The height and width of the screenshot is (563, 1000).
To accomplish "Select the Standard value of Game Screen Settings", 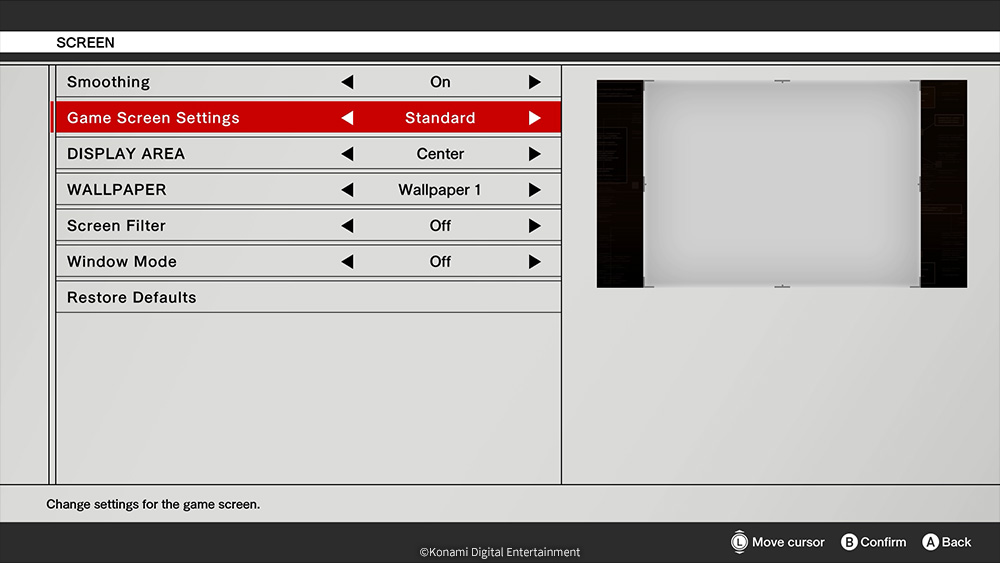I will pos(440,118).
